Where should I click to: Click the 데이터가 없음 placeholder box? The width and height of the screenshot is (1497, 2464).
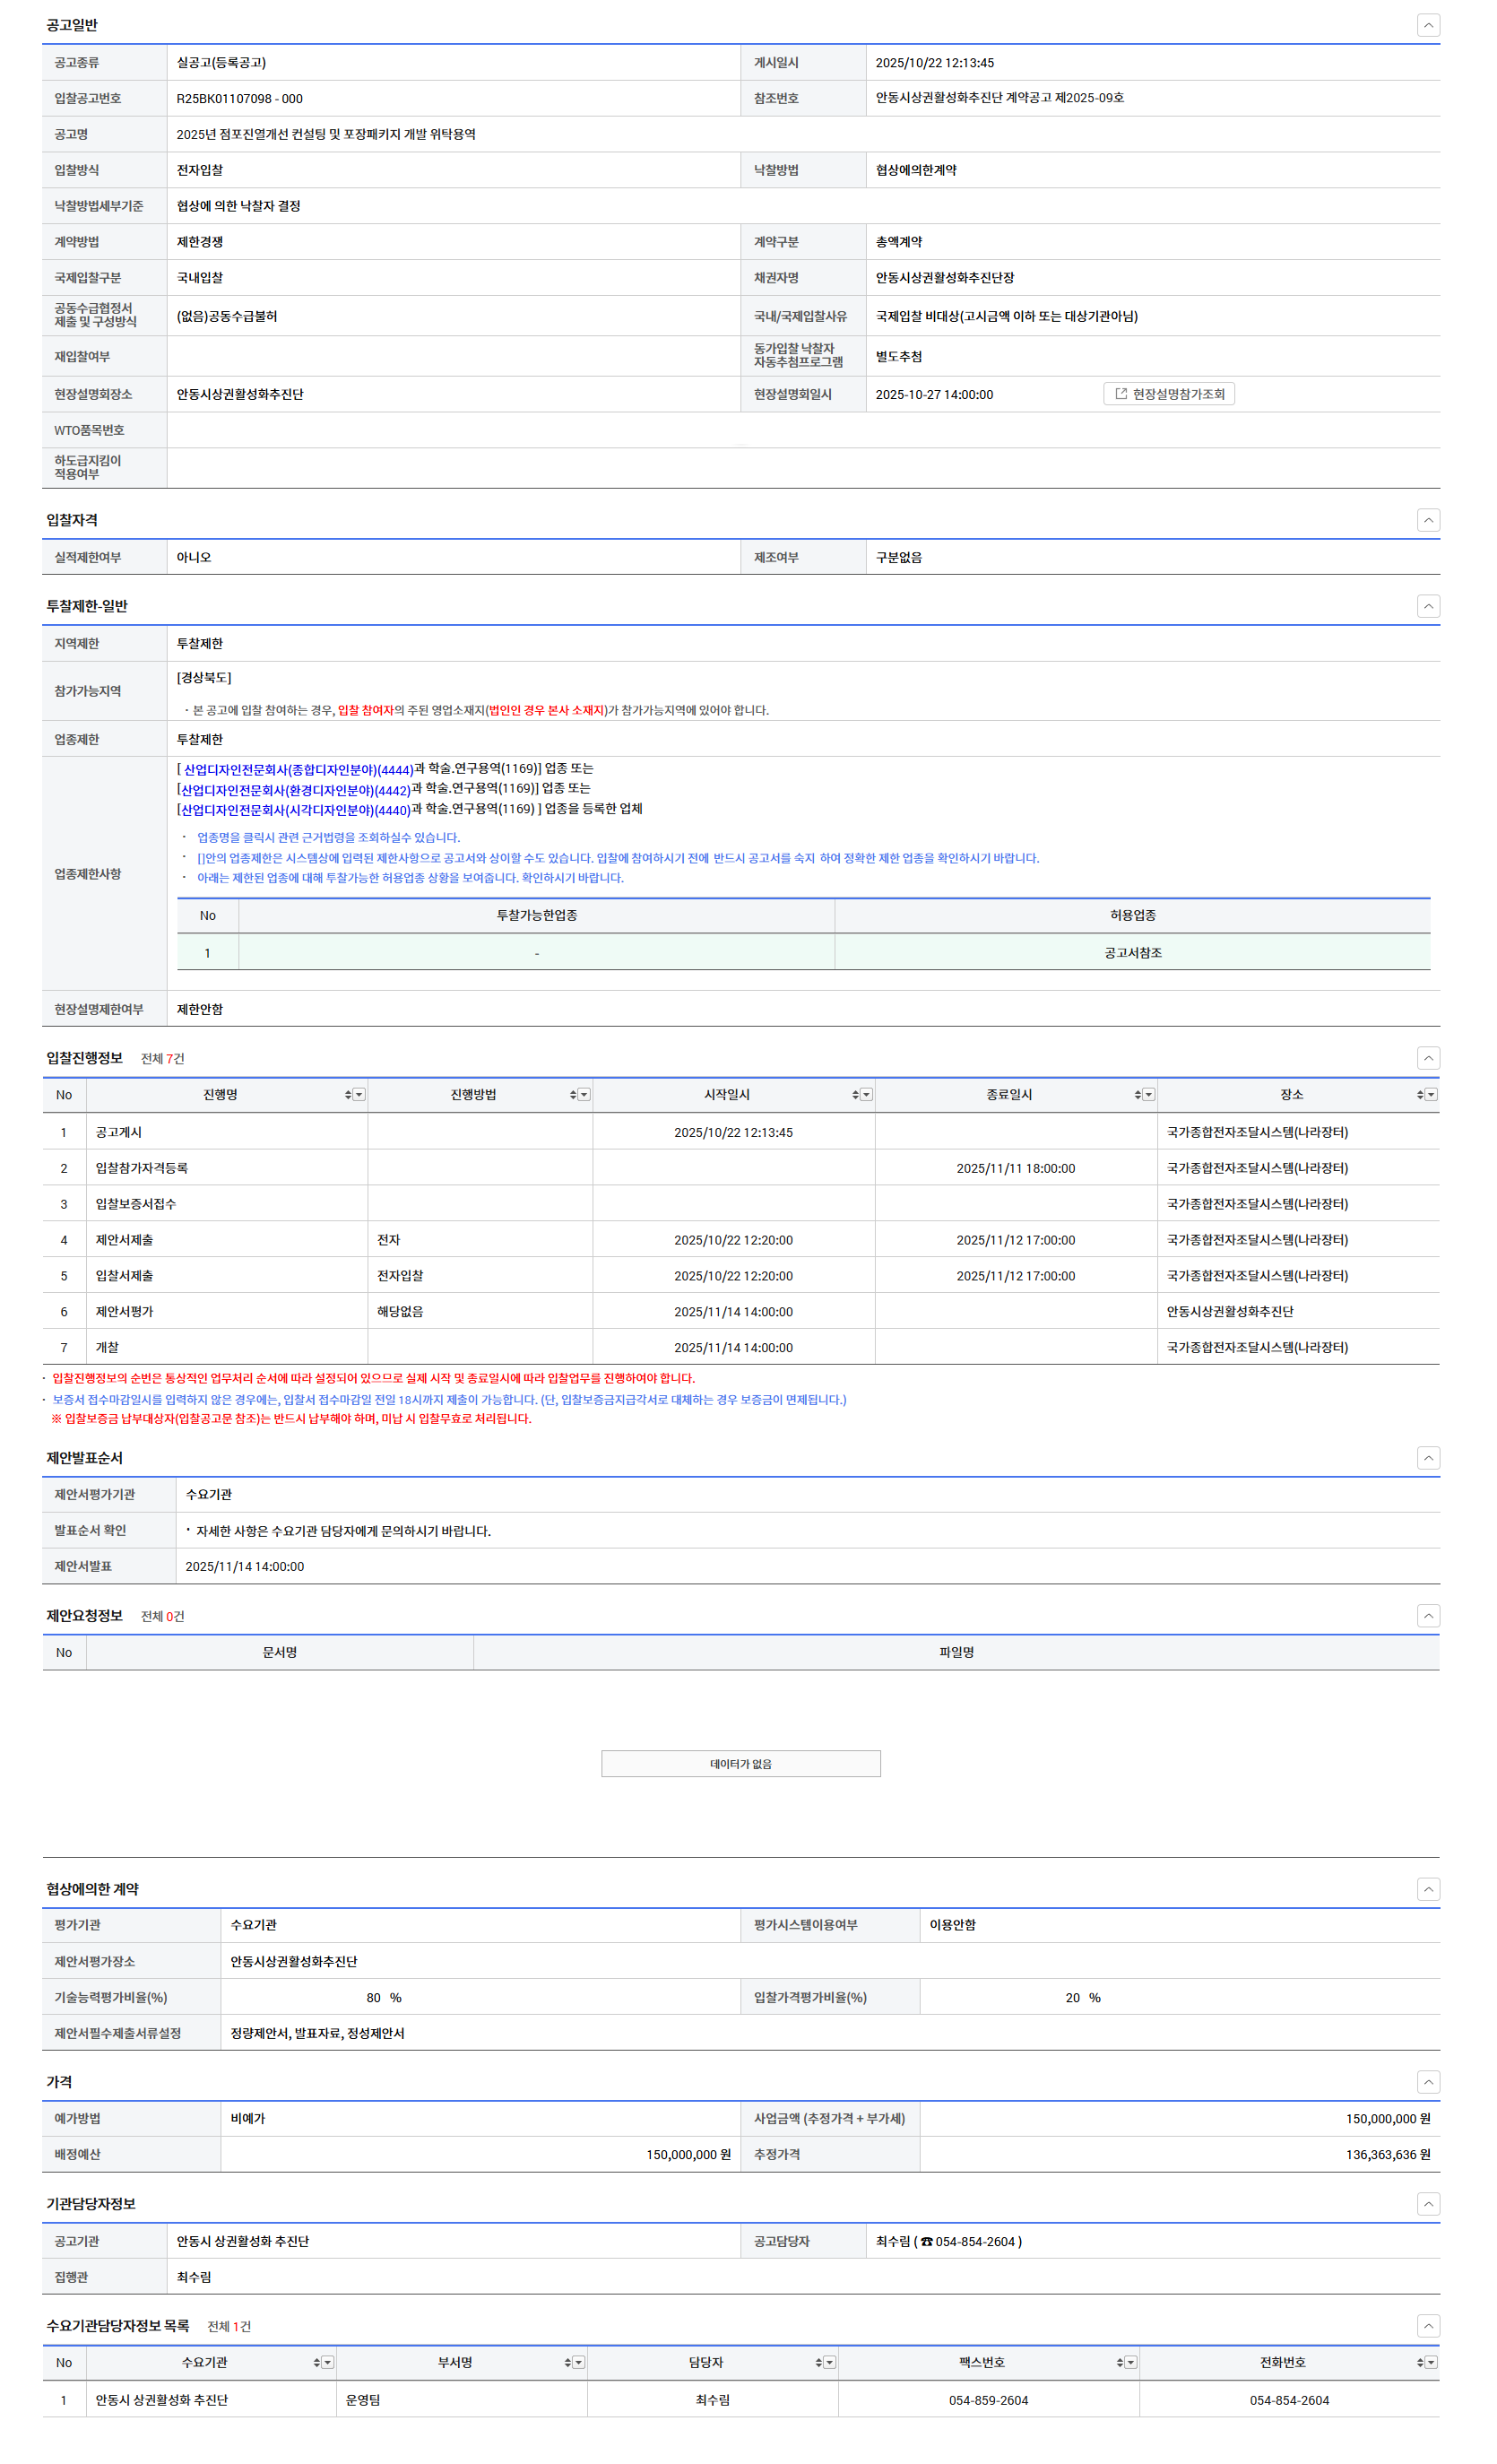[740, 1764]
